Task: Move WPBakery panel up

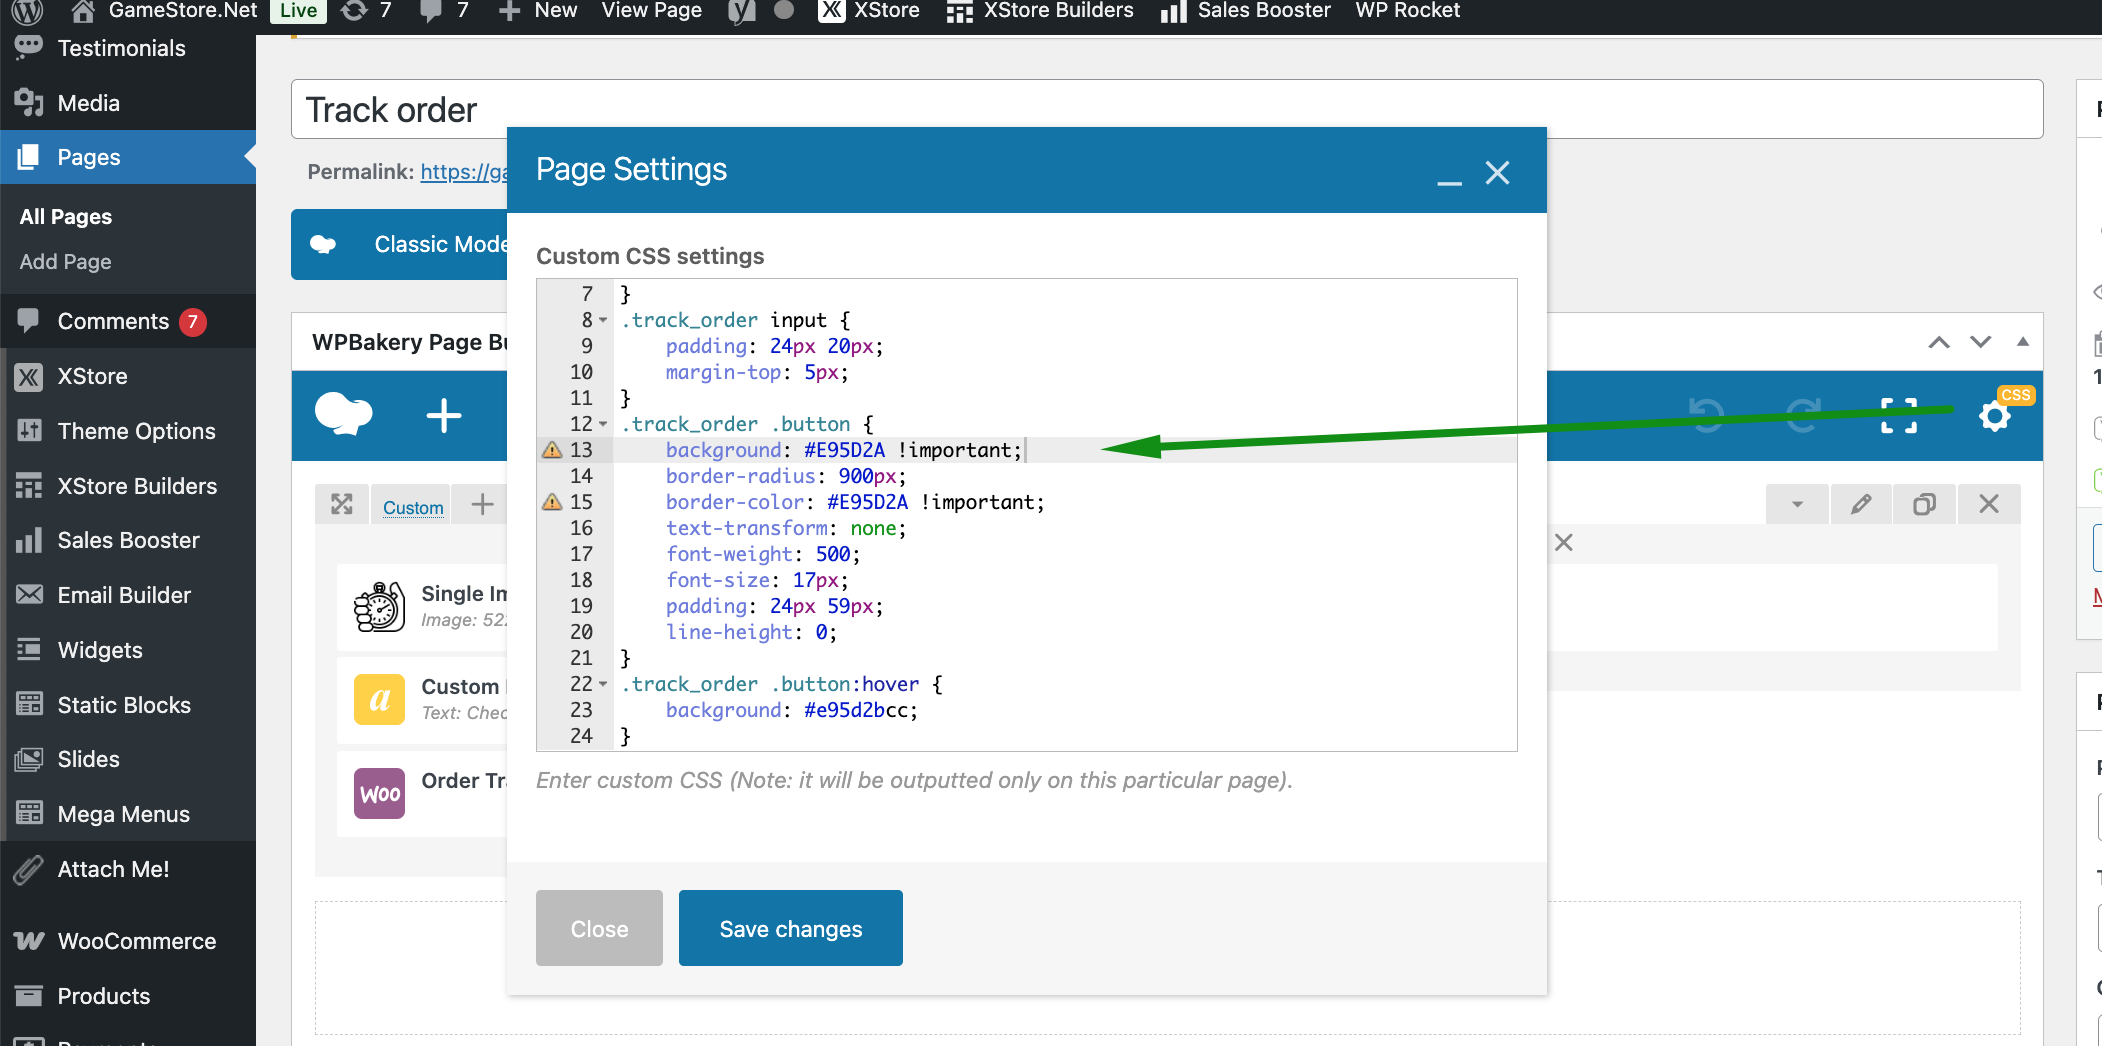Action: (1939, 342)
